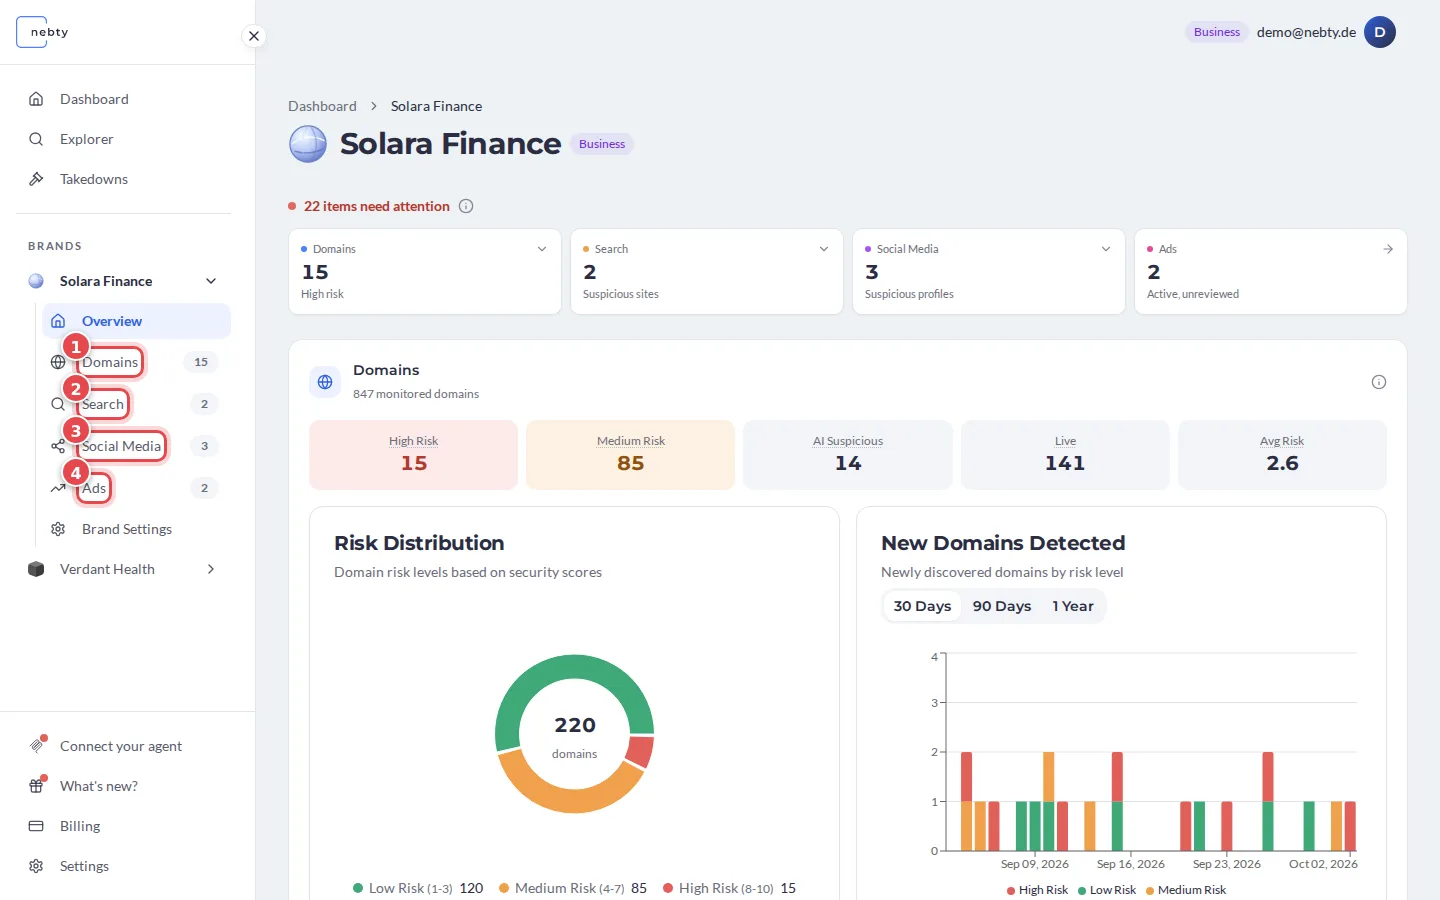The width and height of the screenshot is (1440, 900).
Task: Click the info icon on Domains panel
Action: [x=1379, y=382]
